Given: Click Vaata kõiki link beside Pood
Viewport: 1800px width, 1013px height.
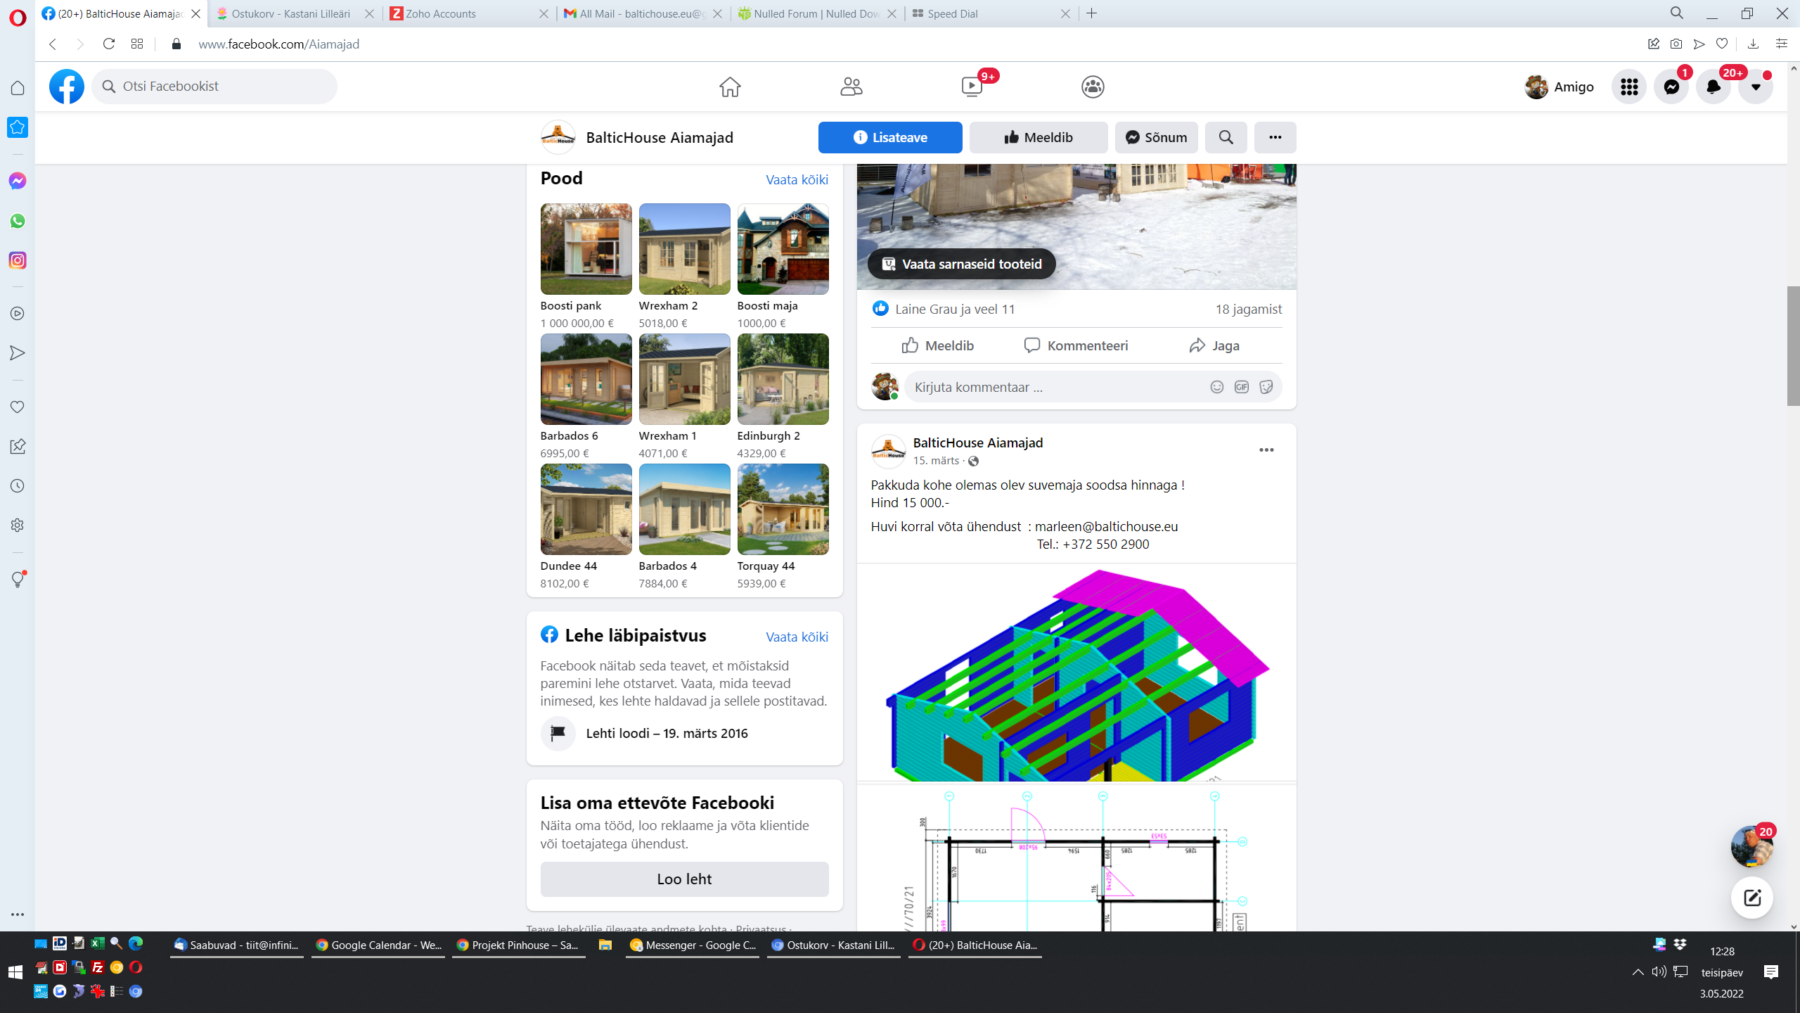Looking at the screenshot, I should point(797,180).
